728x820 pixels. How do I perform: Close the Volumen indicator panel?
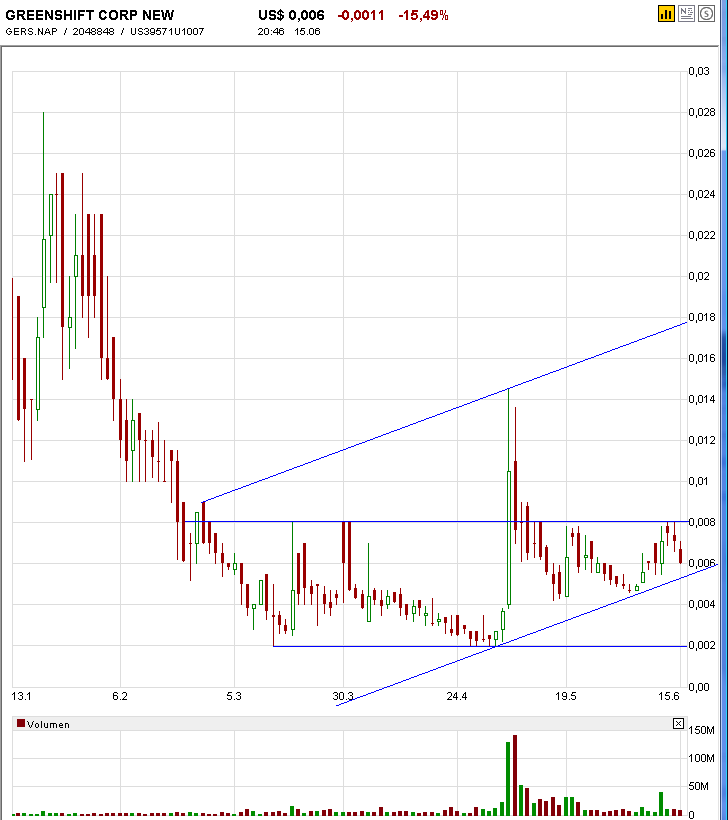pyautogui.click(x=678, y=724)
